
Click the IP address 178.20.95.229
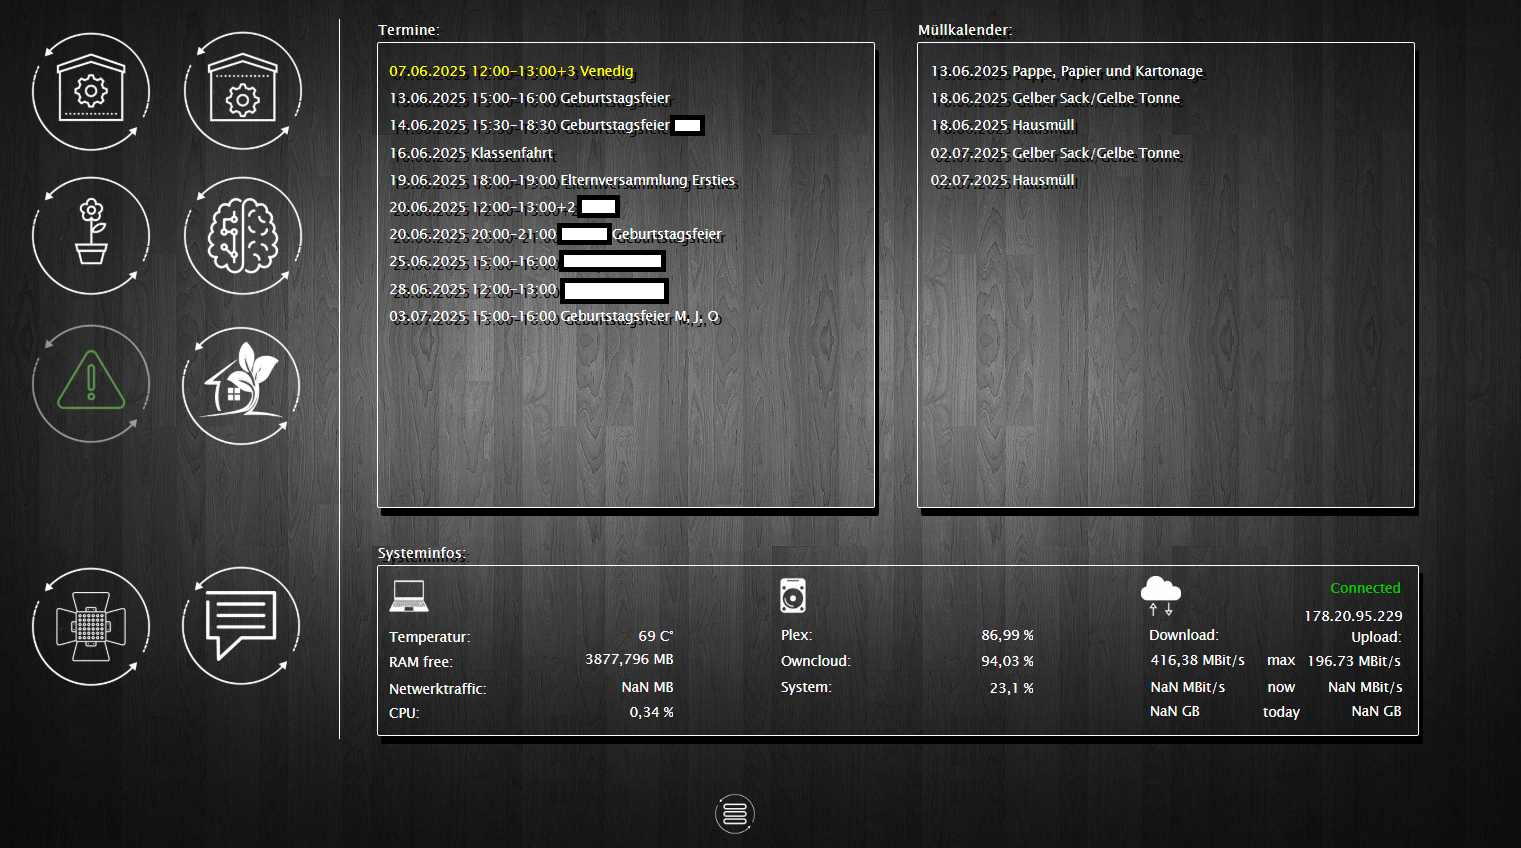1352,616
